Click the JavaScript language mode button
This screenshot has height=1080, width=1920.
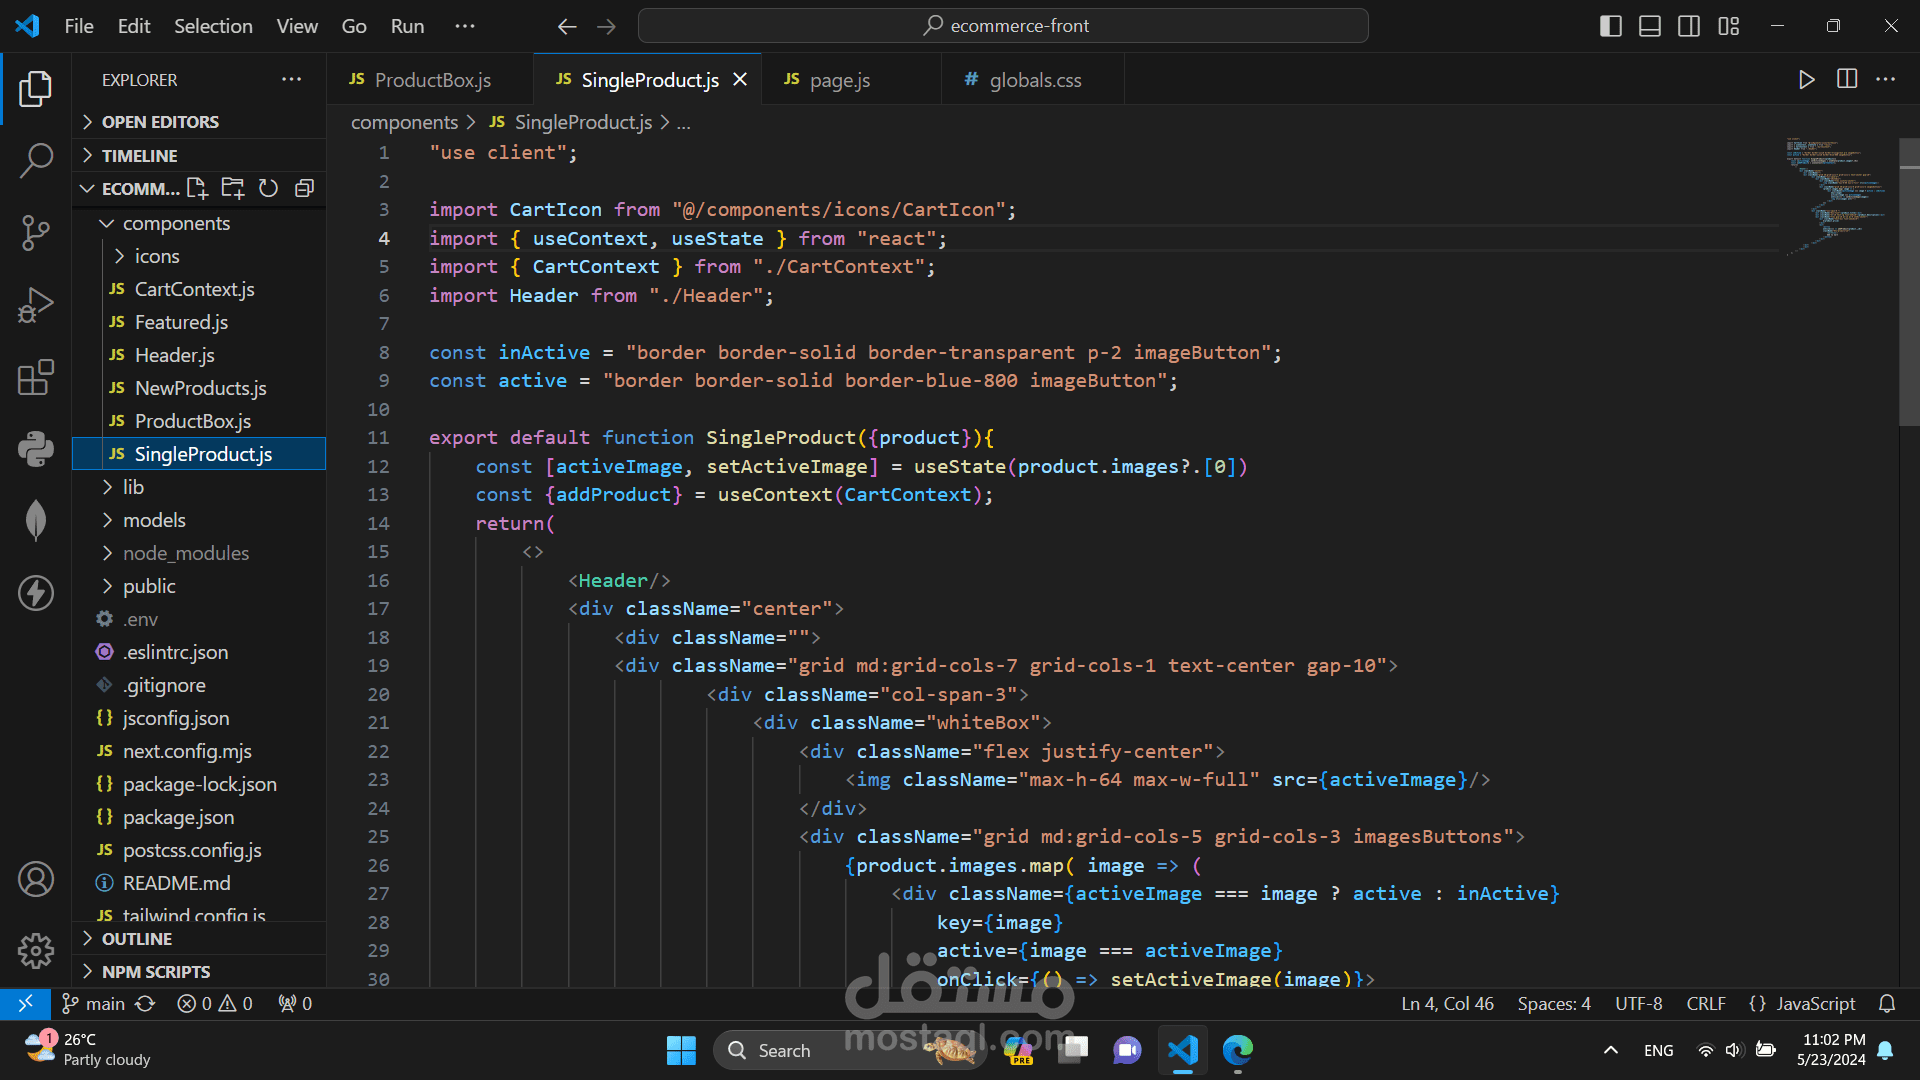pos(1802,1003)
